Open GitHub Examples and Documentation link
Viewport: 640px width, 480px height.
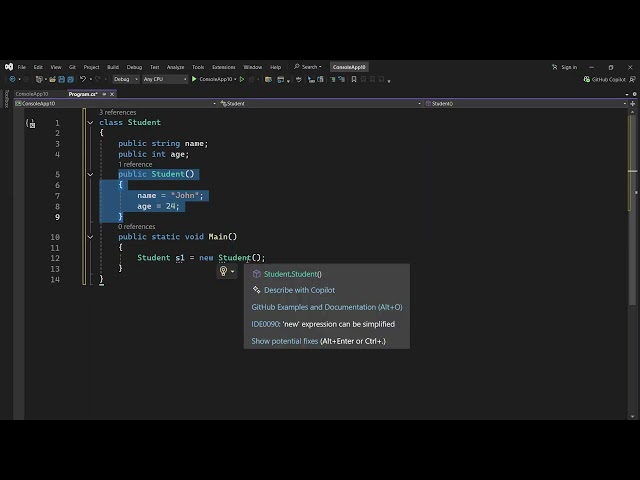[x=327, y=307]
